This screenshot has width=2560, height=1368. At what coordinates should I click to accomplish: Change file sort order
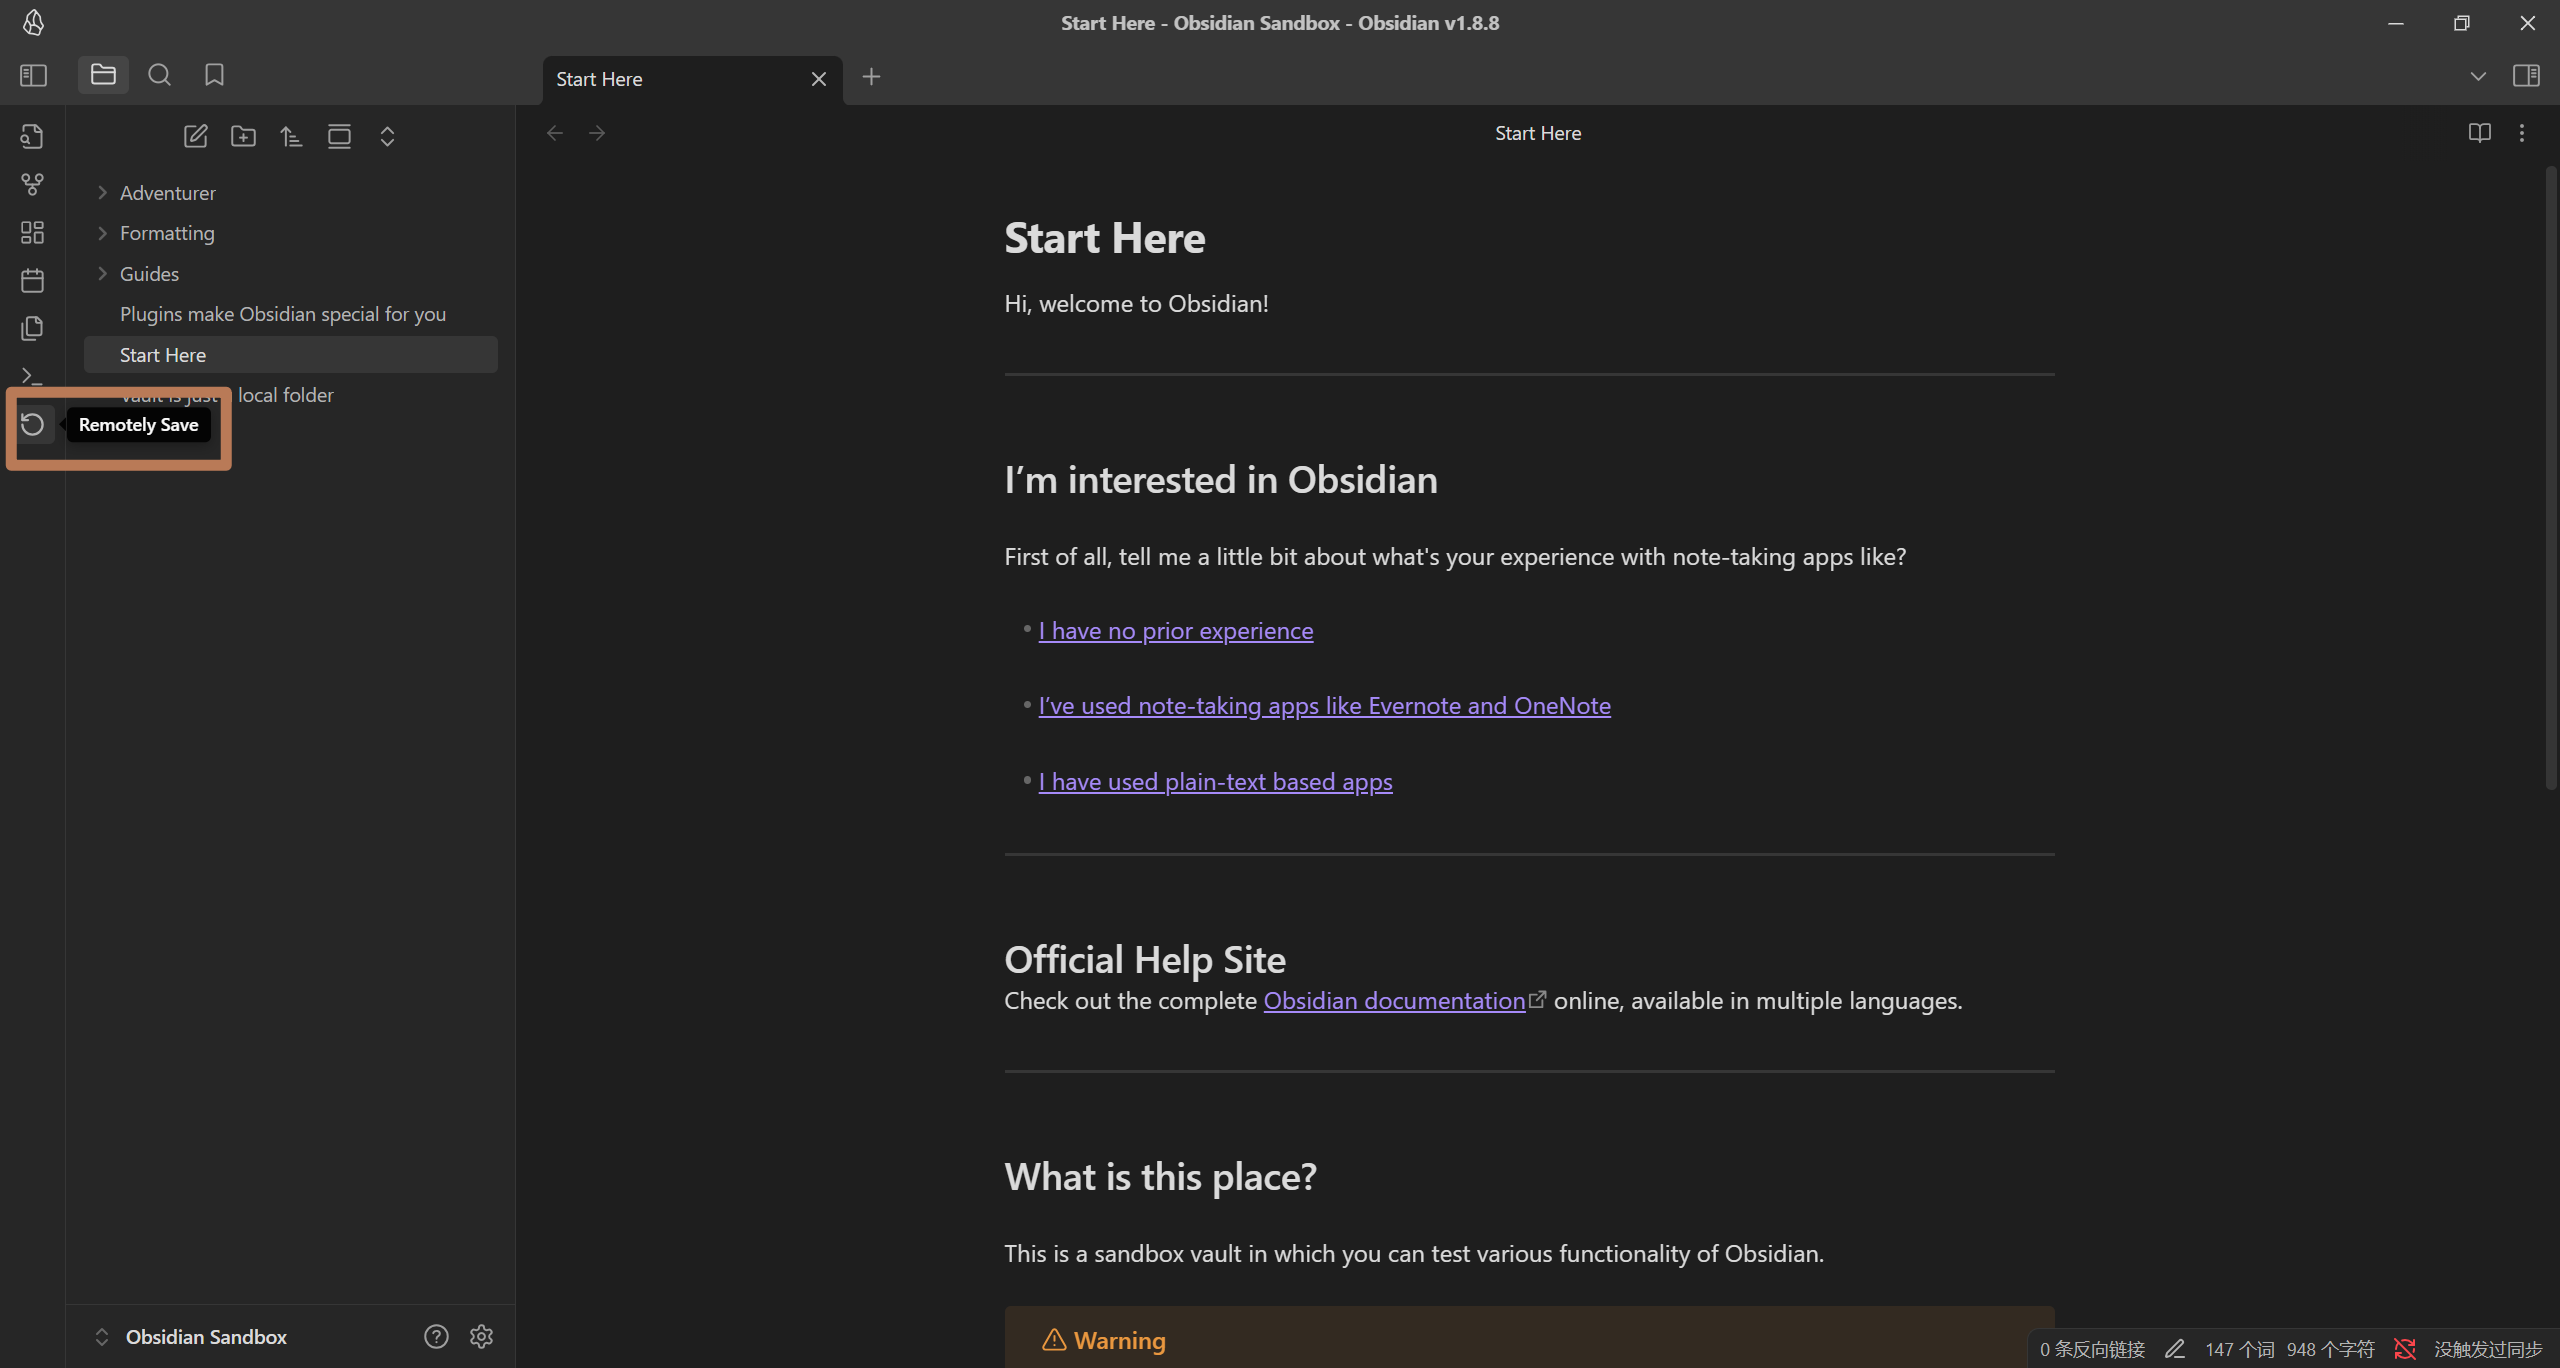291,136
